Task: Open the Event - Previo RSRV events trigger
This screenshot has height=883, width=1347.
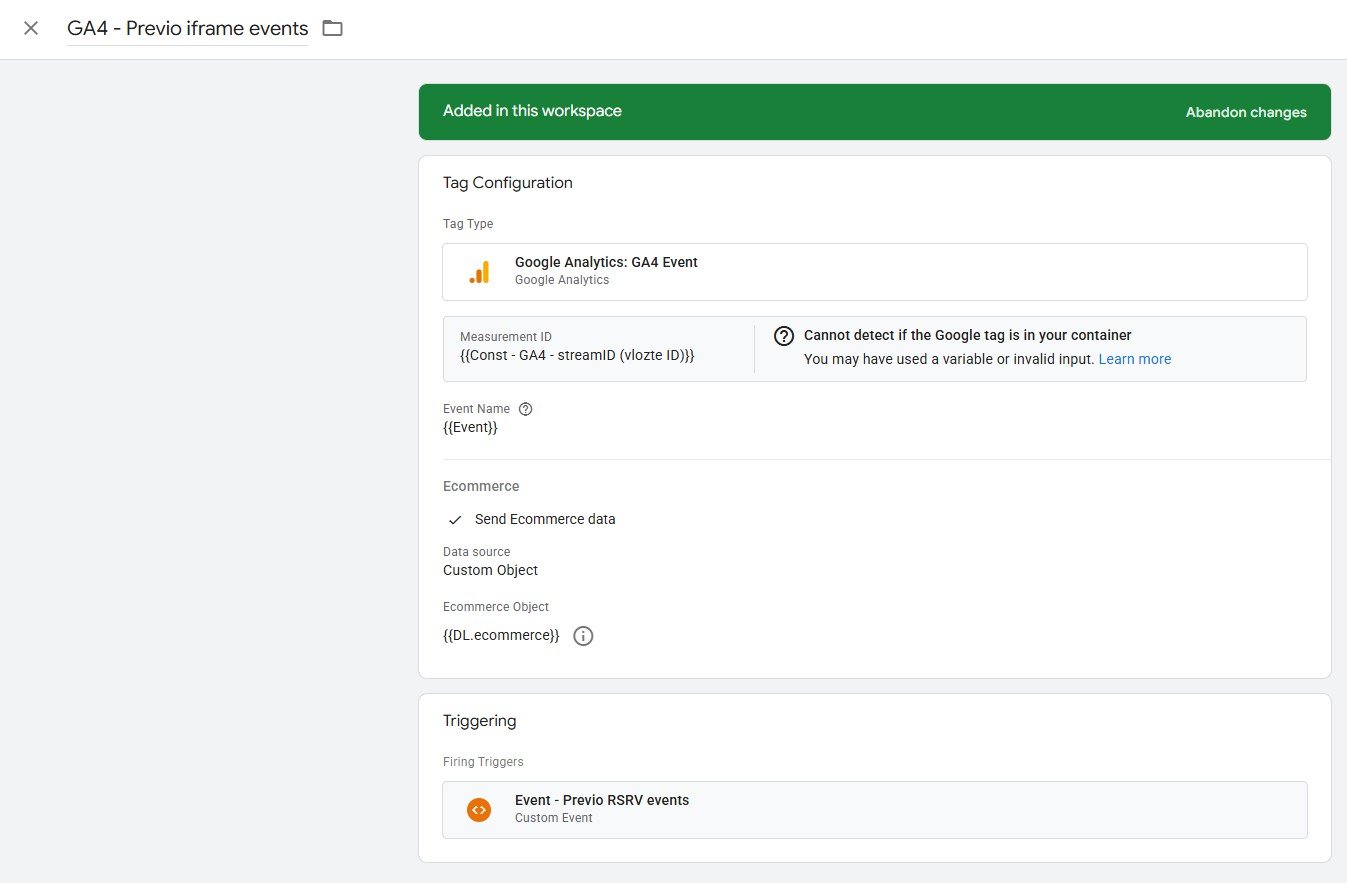Action: pos(601,800)
